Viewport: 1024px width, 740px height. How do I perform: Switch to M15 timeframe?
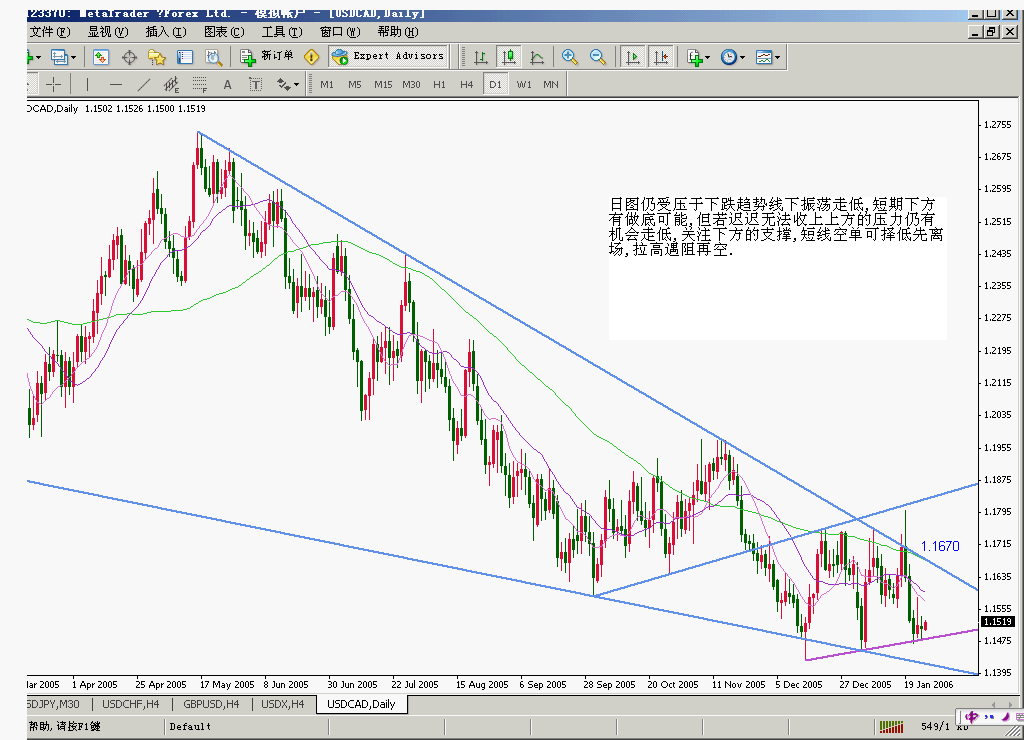(383, 84)
